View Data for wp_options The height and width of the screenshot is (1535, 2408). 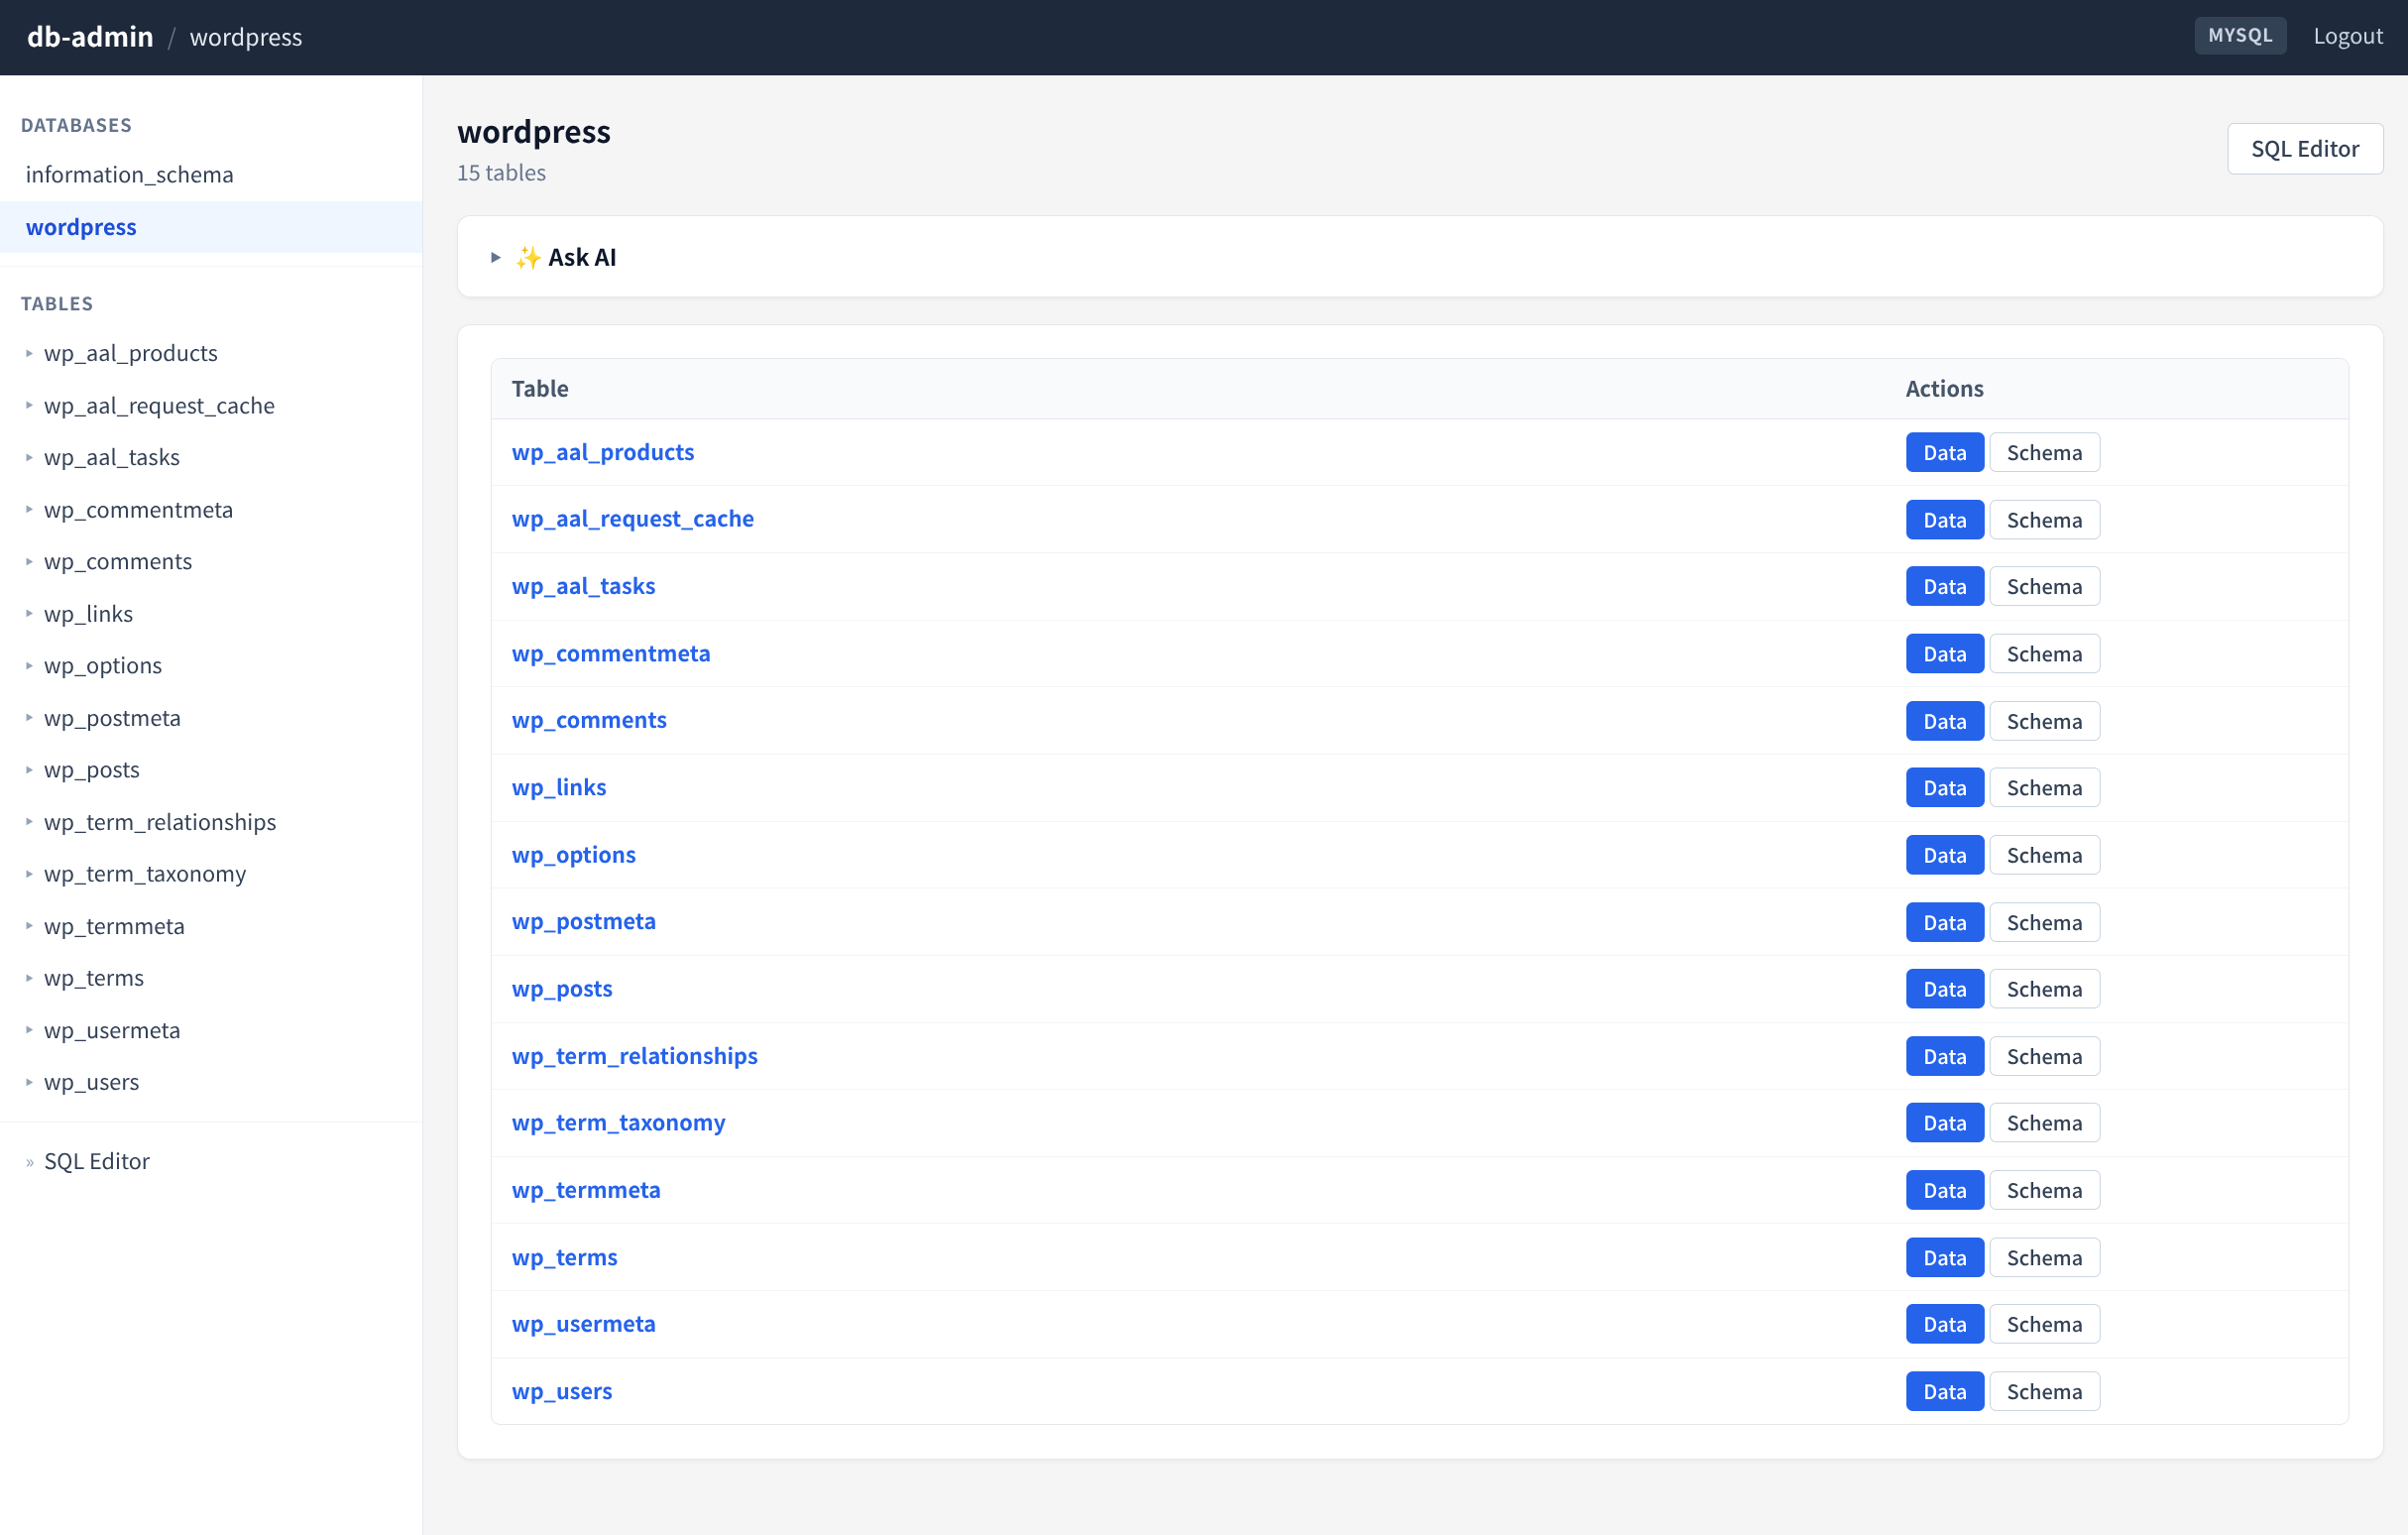tap(1943, 854)
